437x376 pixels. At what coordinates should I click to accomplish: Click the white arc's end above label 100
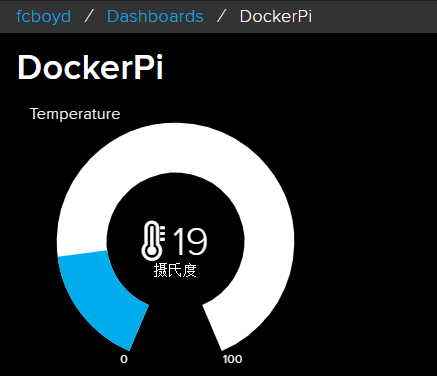coord(212,328)
